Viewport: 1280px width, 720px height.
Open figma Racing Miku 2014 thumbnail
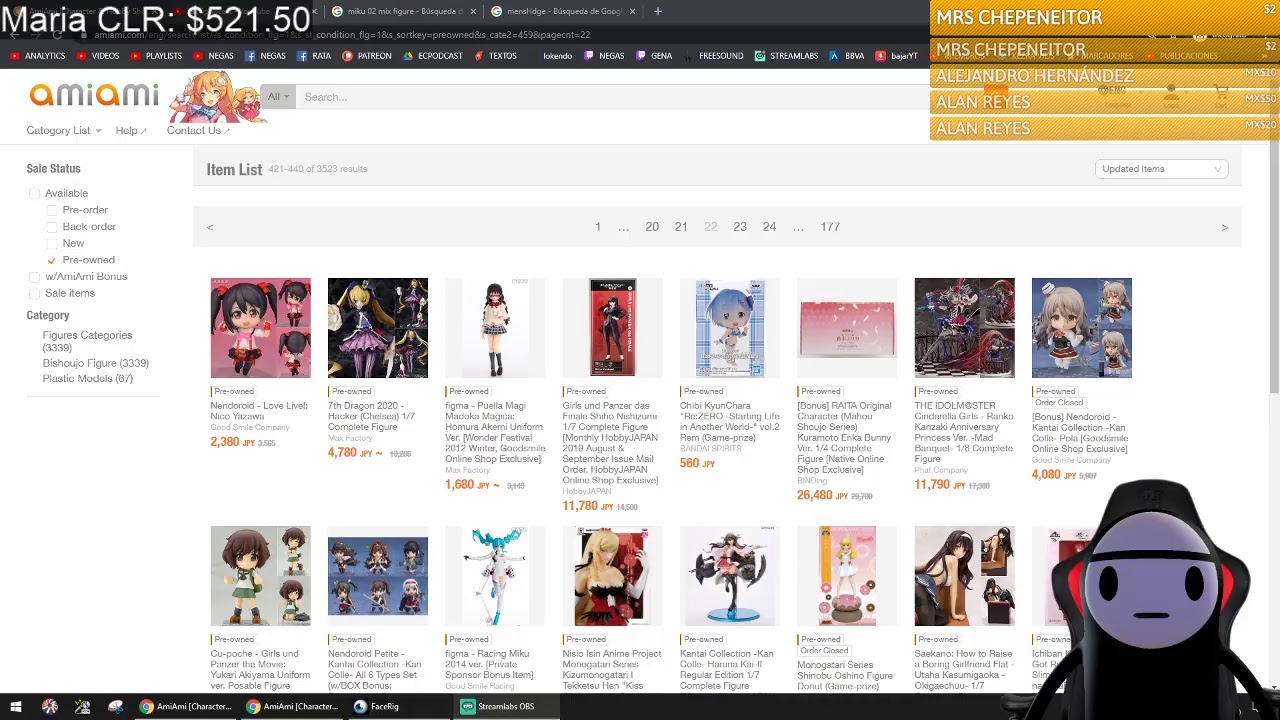point(495,576)
